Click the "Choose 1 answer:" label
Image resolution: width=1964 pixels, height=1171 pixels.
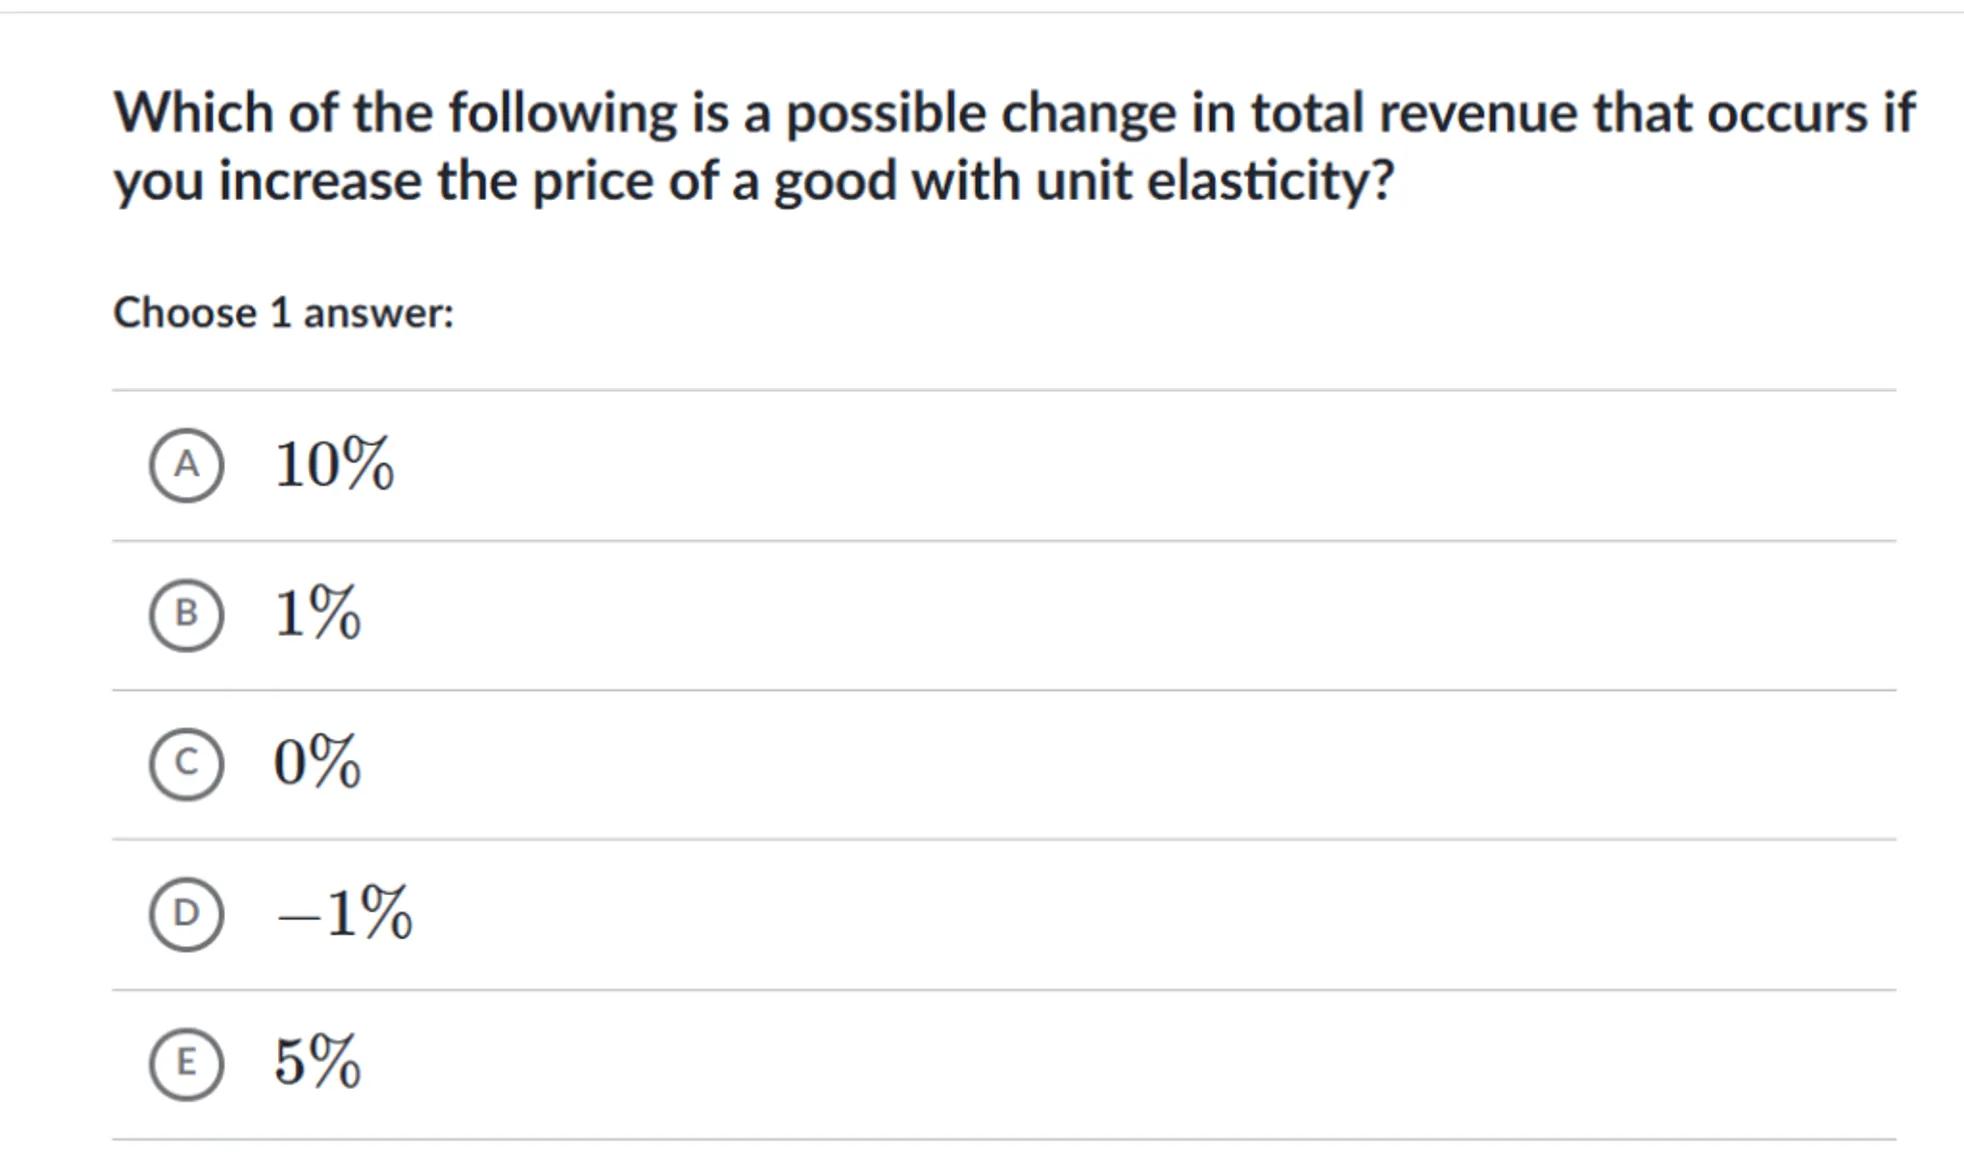pos(283,313)
